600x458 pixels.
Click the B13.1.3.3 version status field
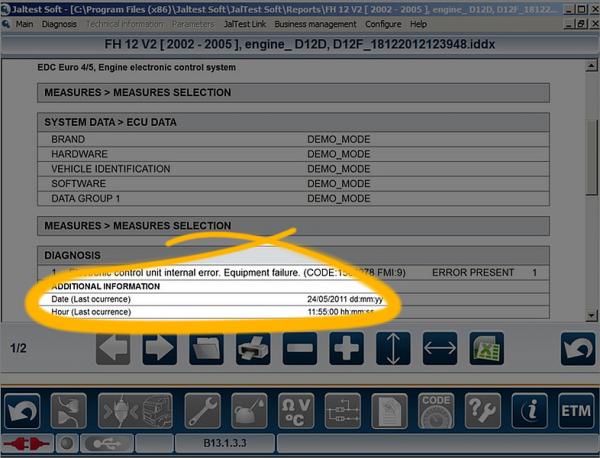click(225, 444)
